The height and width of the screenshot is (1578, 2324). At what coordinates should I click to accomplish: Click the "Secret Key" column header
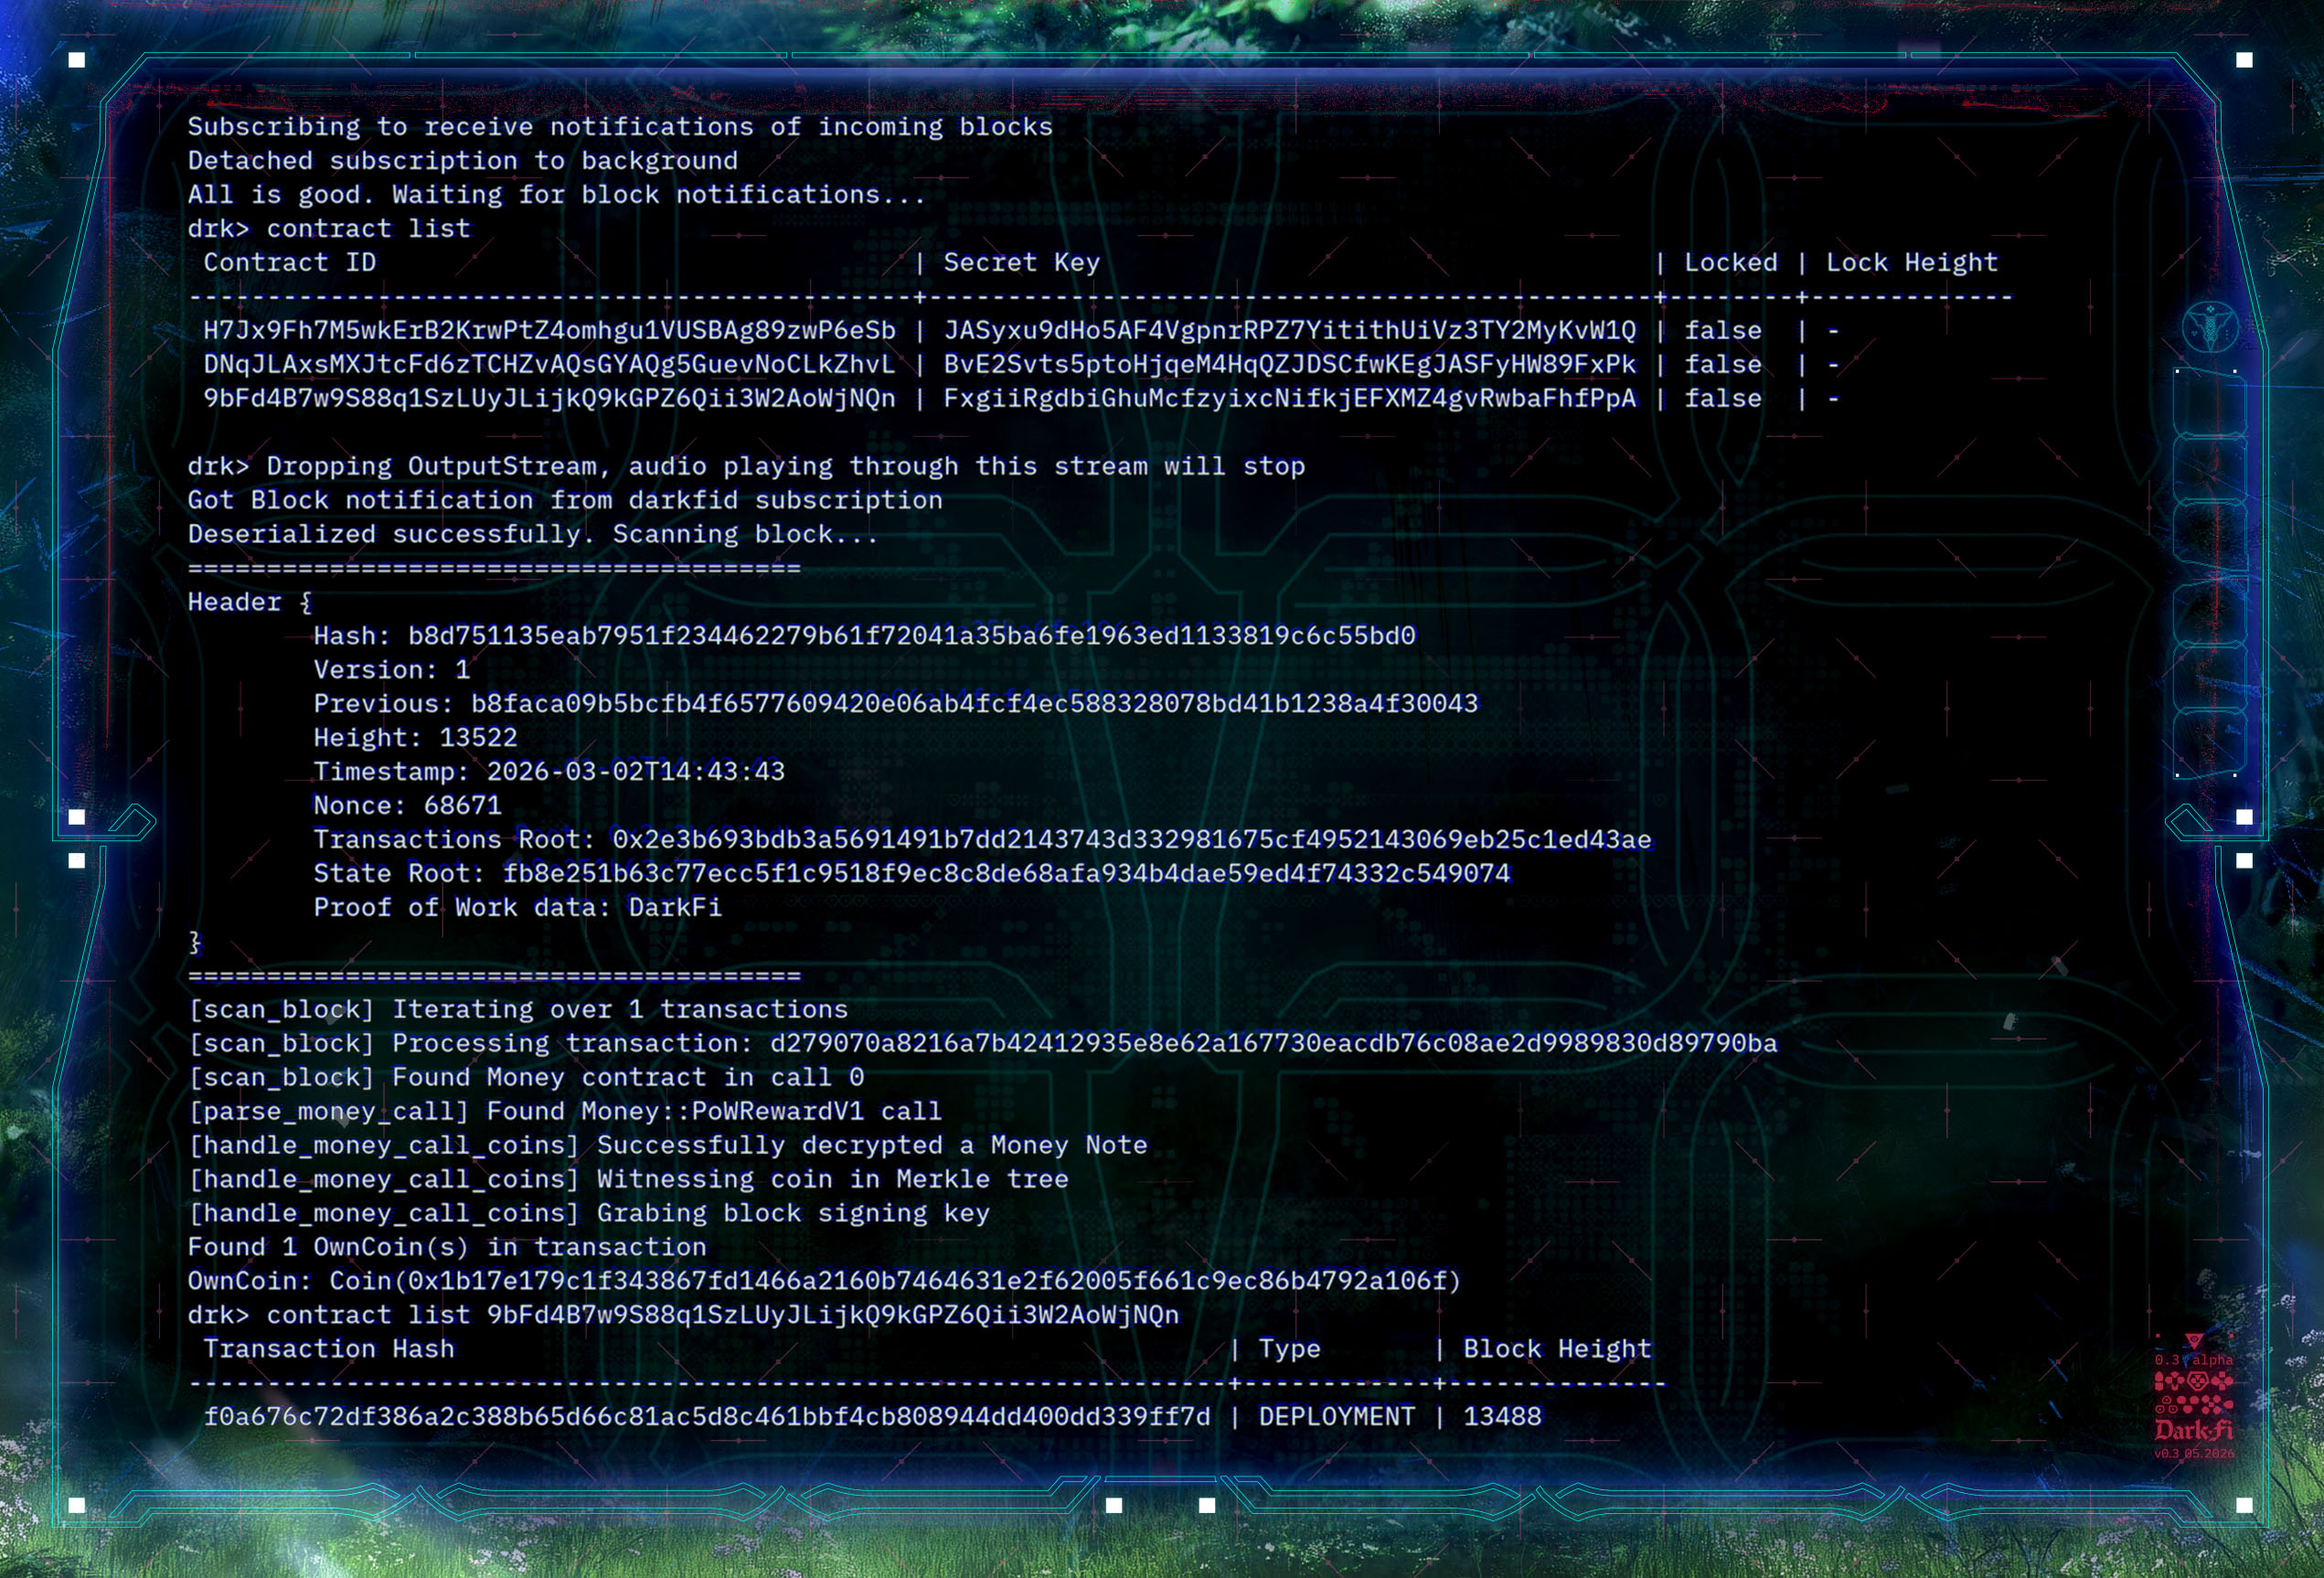point(1022,263)
